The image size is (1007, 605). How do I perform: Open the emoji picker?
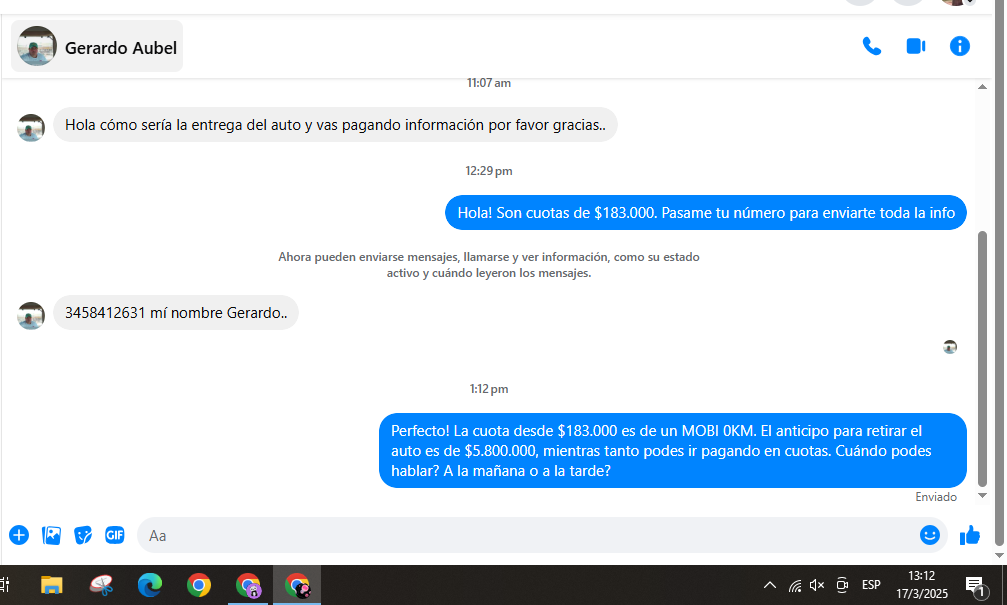tap(929, 535)
